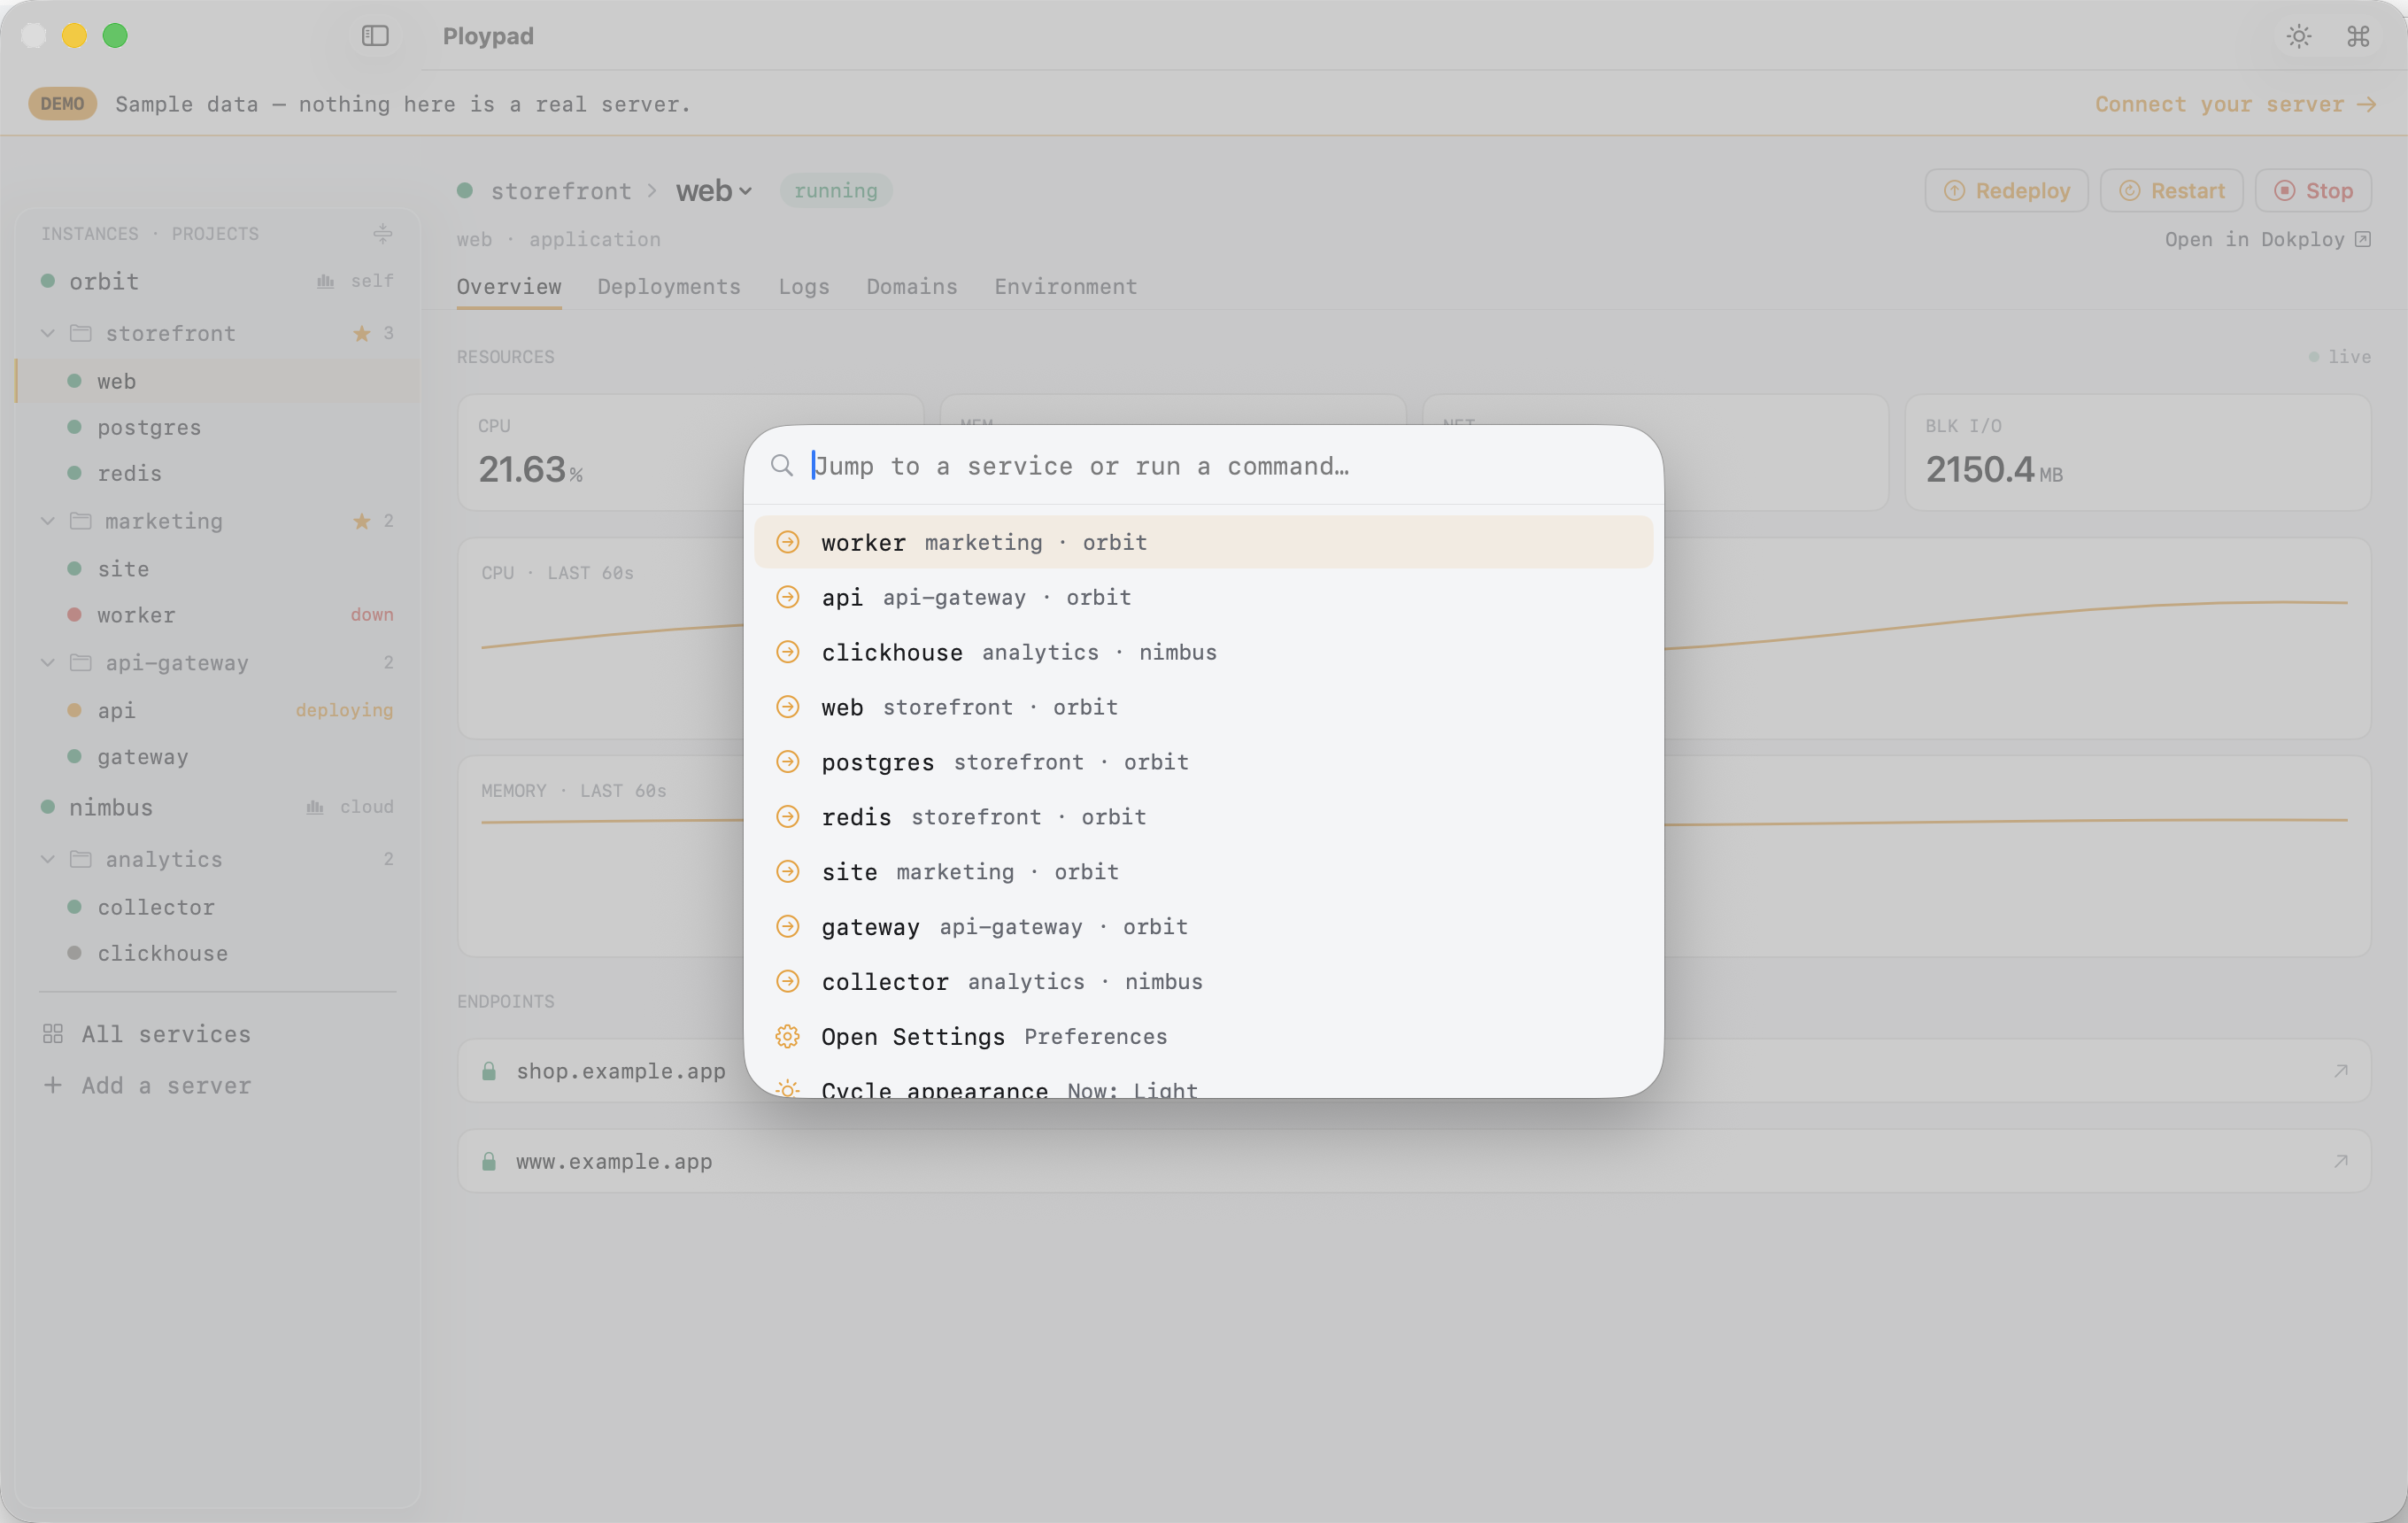Click the api-gateway folder icon

point(81,663)
